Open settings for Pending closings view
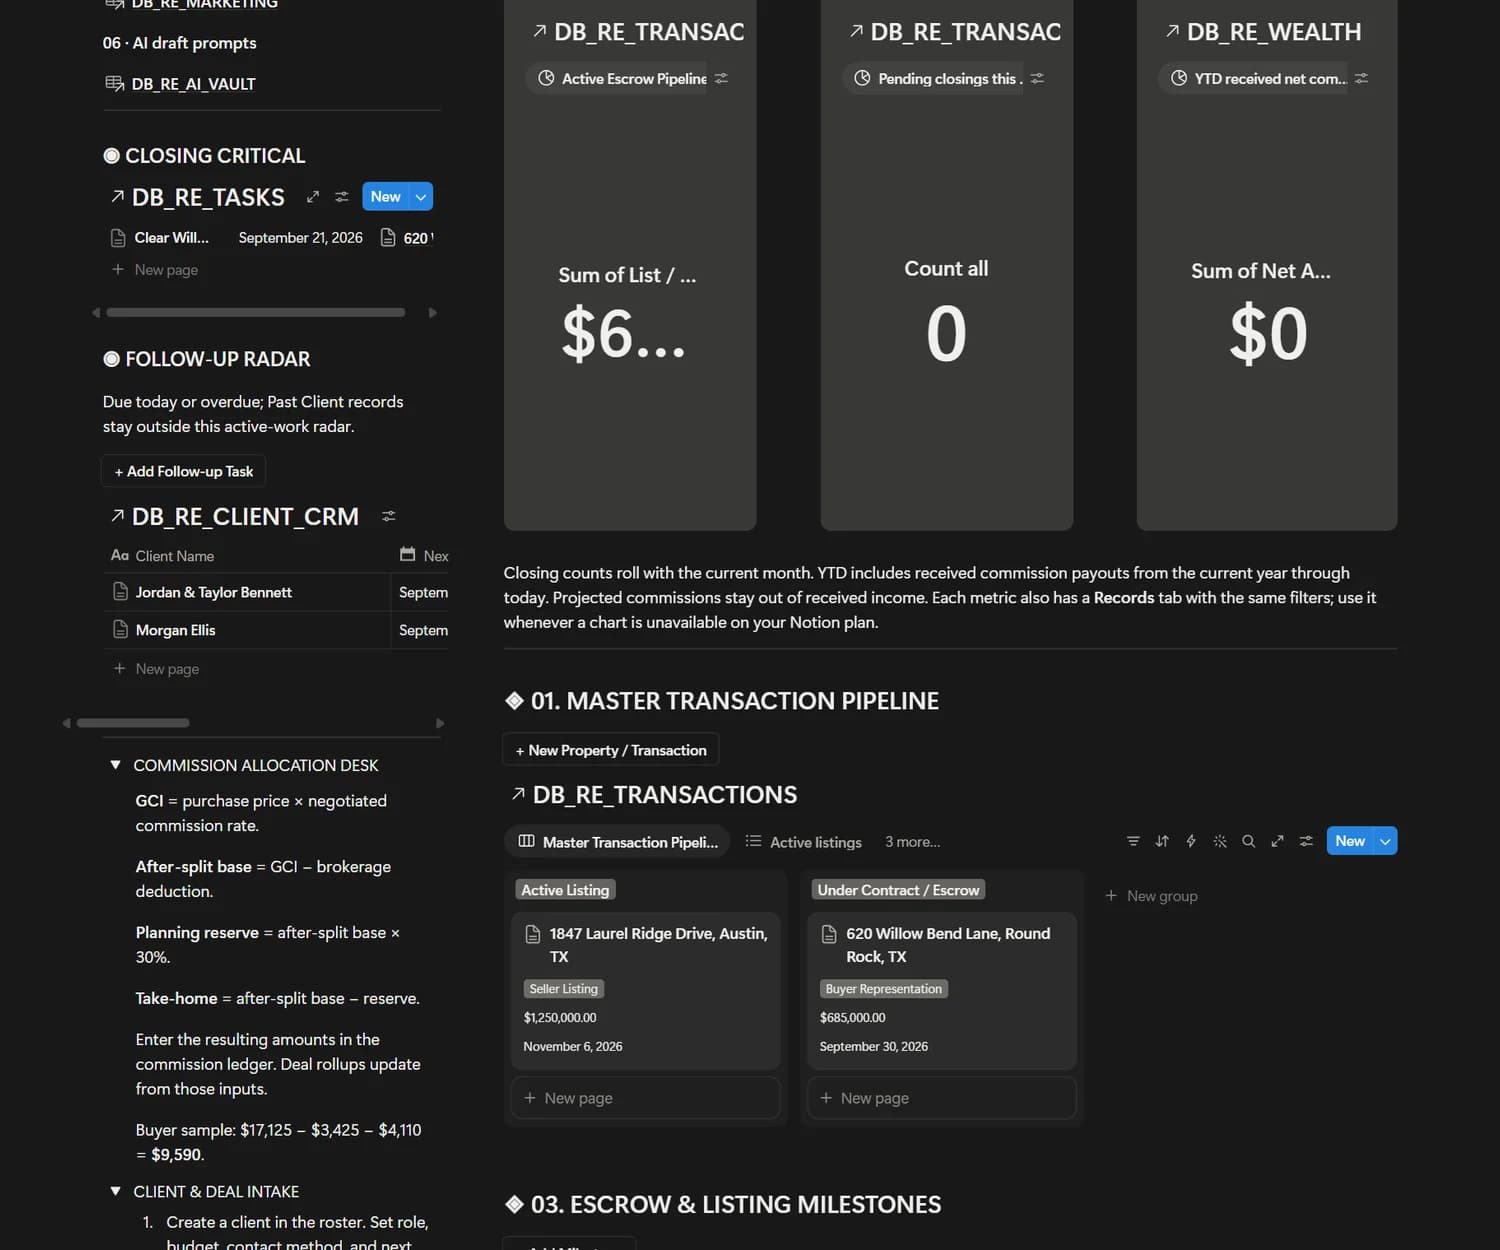Image resolution: width=1500 pixels, height=1250 pixels. (x=1037, y=78)
